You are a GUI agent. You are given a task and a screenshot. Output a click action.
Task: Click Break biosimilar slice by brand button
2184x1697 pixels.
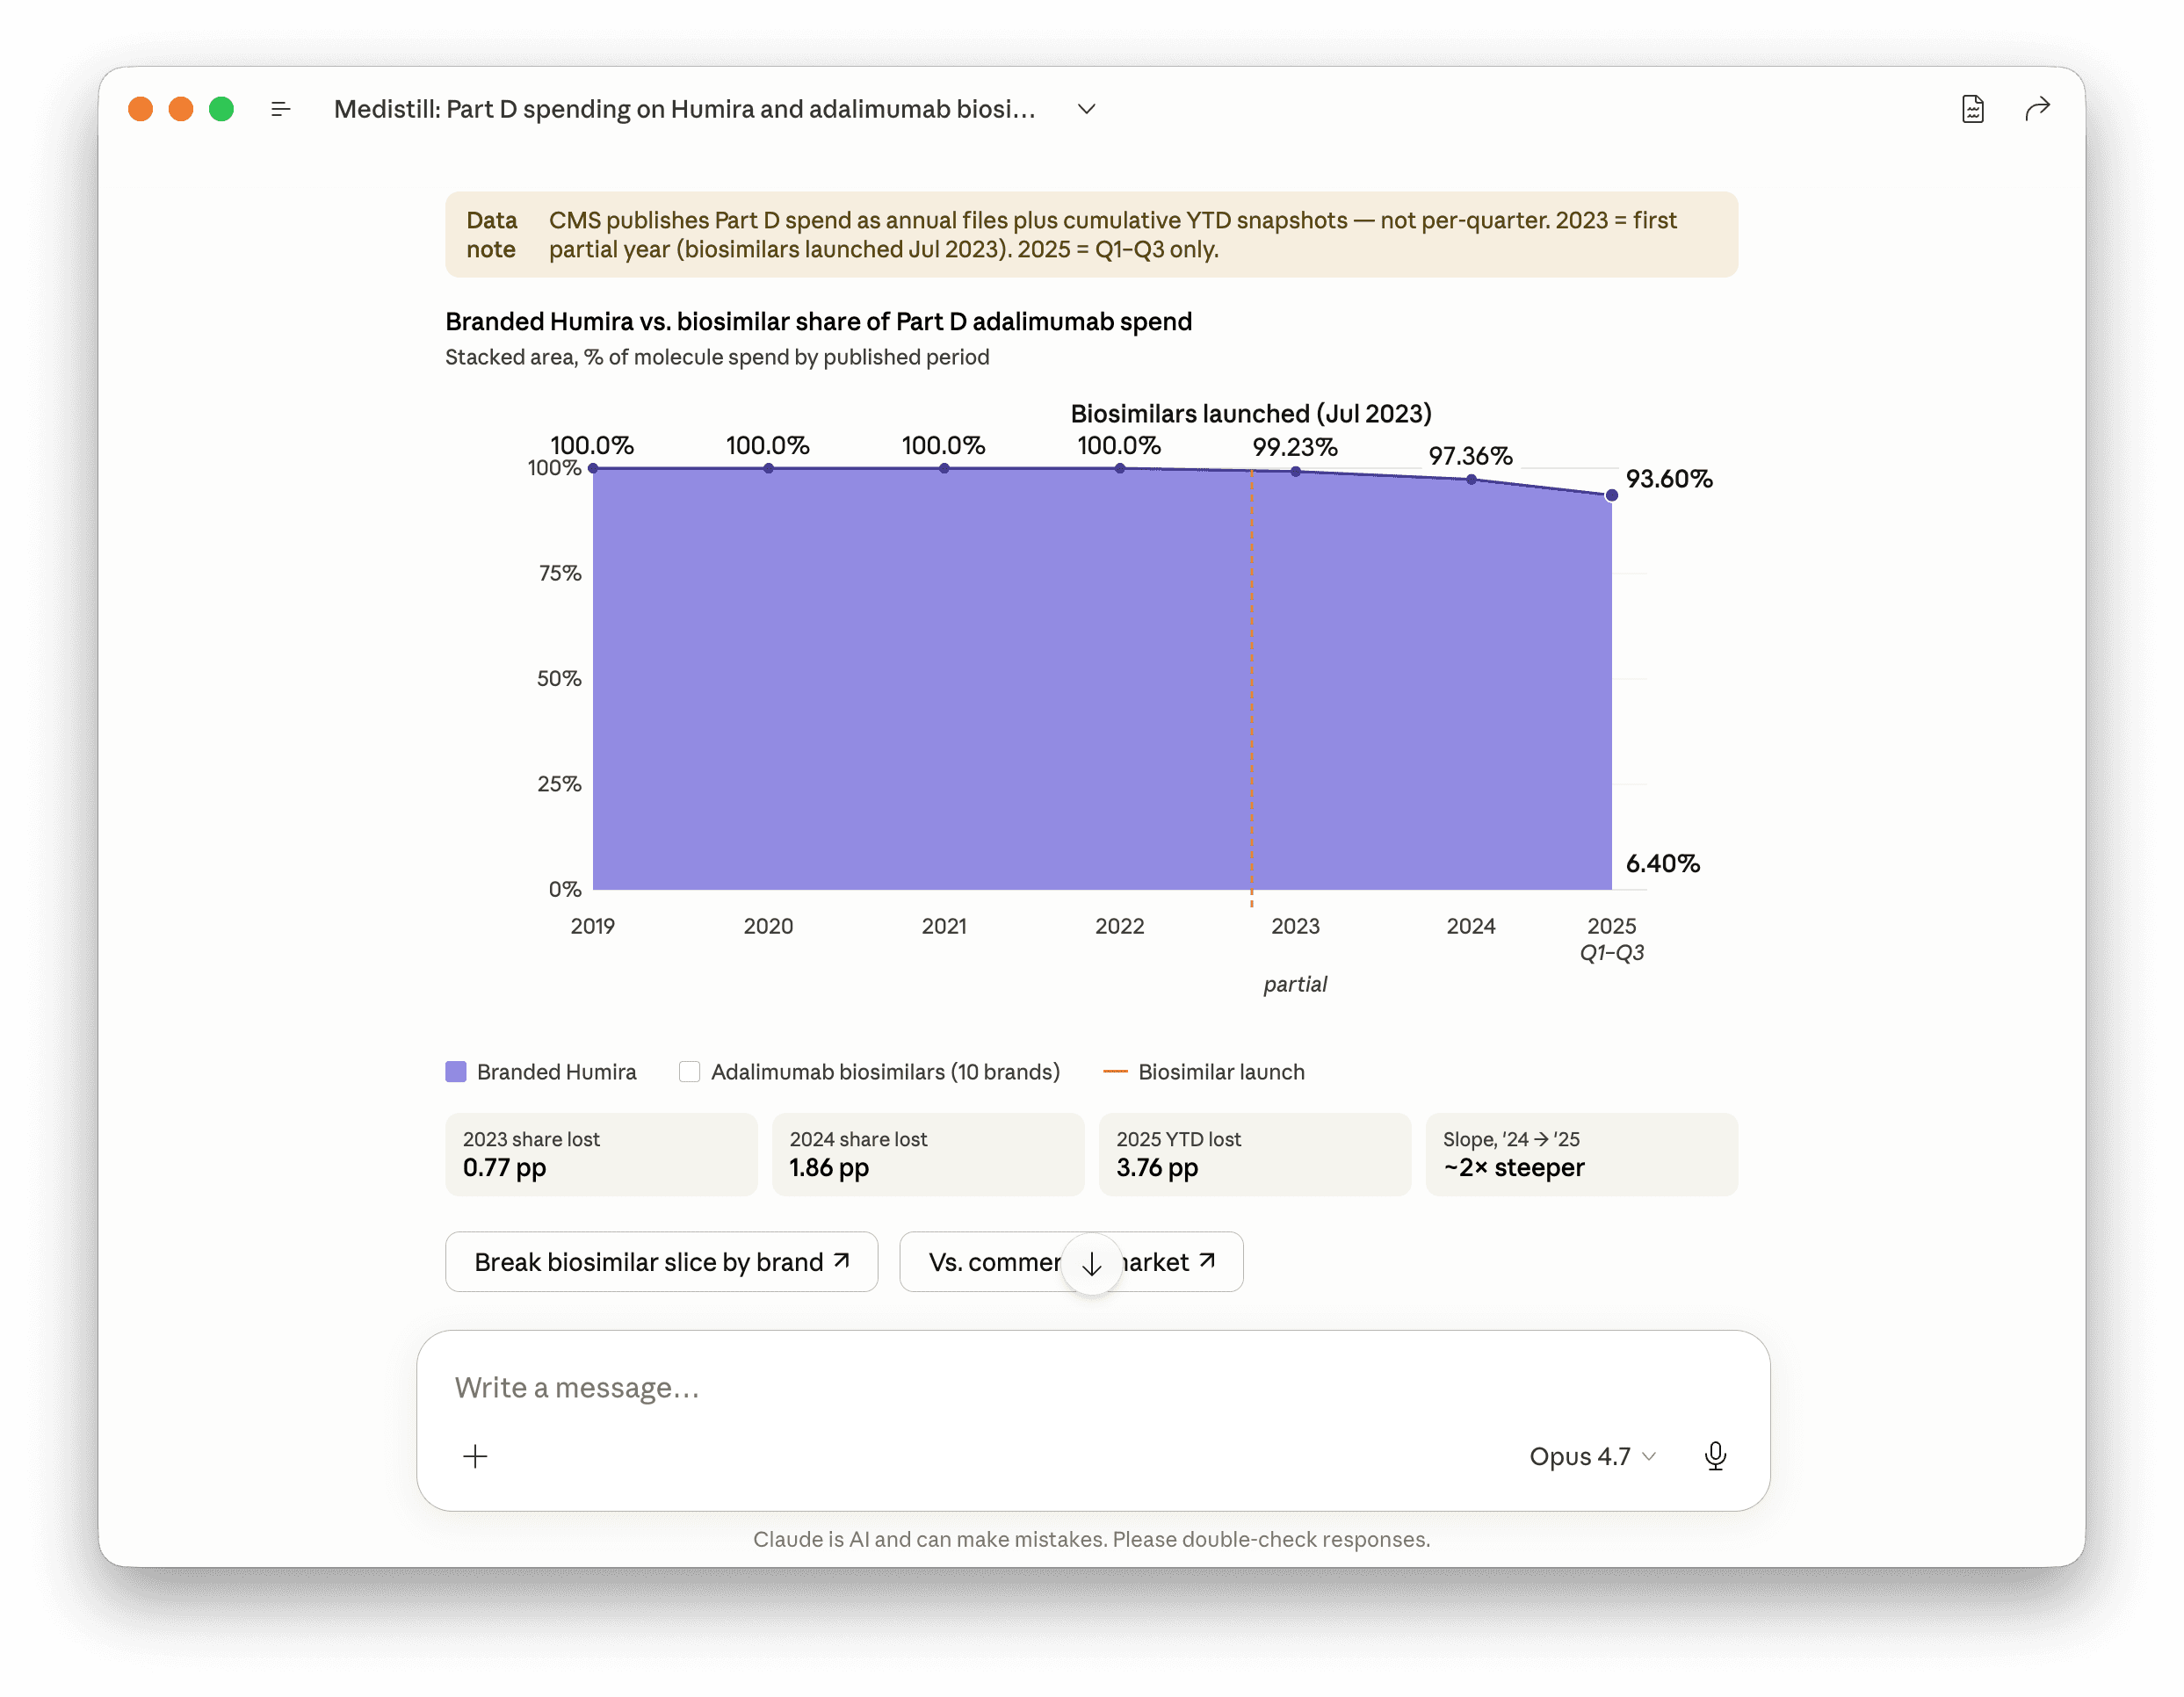click(x=661, y=1262)
